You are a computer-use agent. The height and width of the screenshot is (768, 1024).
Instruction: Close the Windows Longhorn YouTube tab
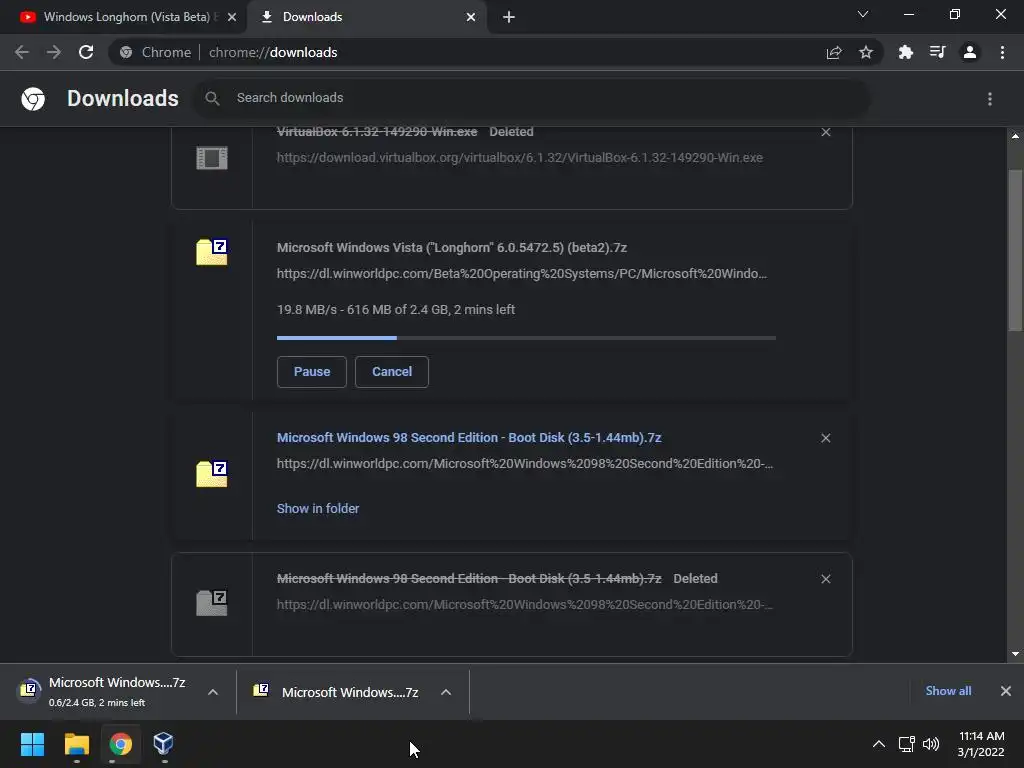point(232,17)
